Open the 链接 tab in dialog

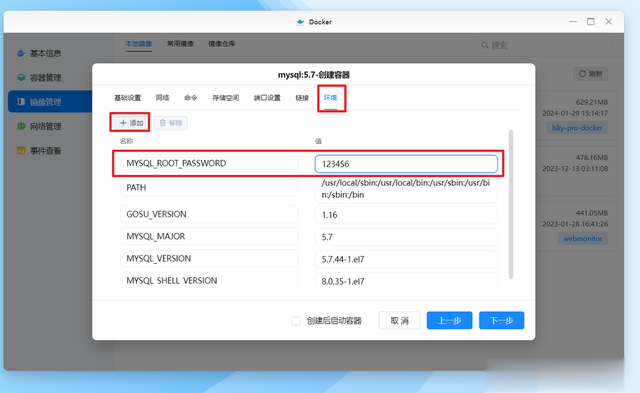[302, 98]
